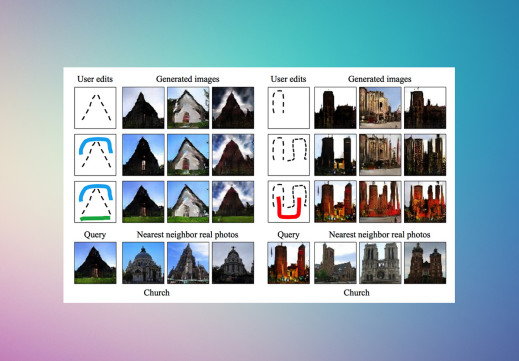Click "Nearest neighbor real photos" above the Notre-Dame photo
519x361 pixels.
click(380, 235)
